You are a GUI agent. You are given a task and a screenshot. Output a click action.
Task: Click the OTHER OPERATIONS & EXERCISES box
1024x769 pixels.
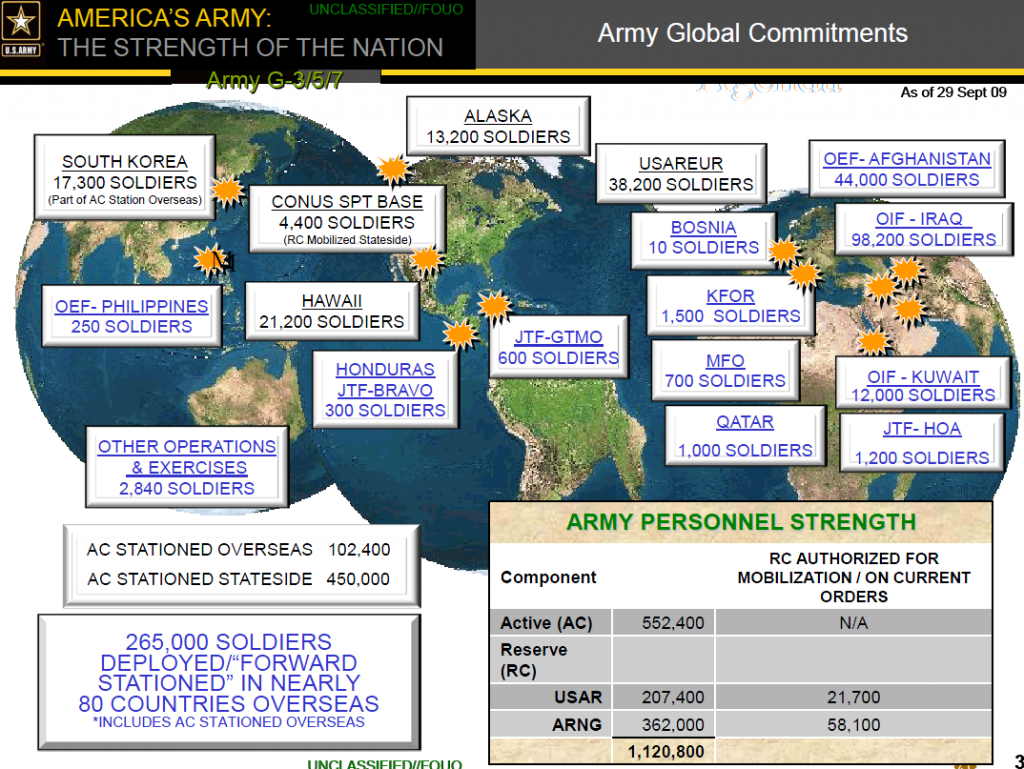(186, 466)
